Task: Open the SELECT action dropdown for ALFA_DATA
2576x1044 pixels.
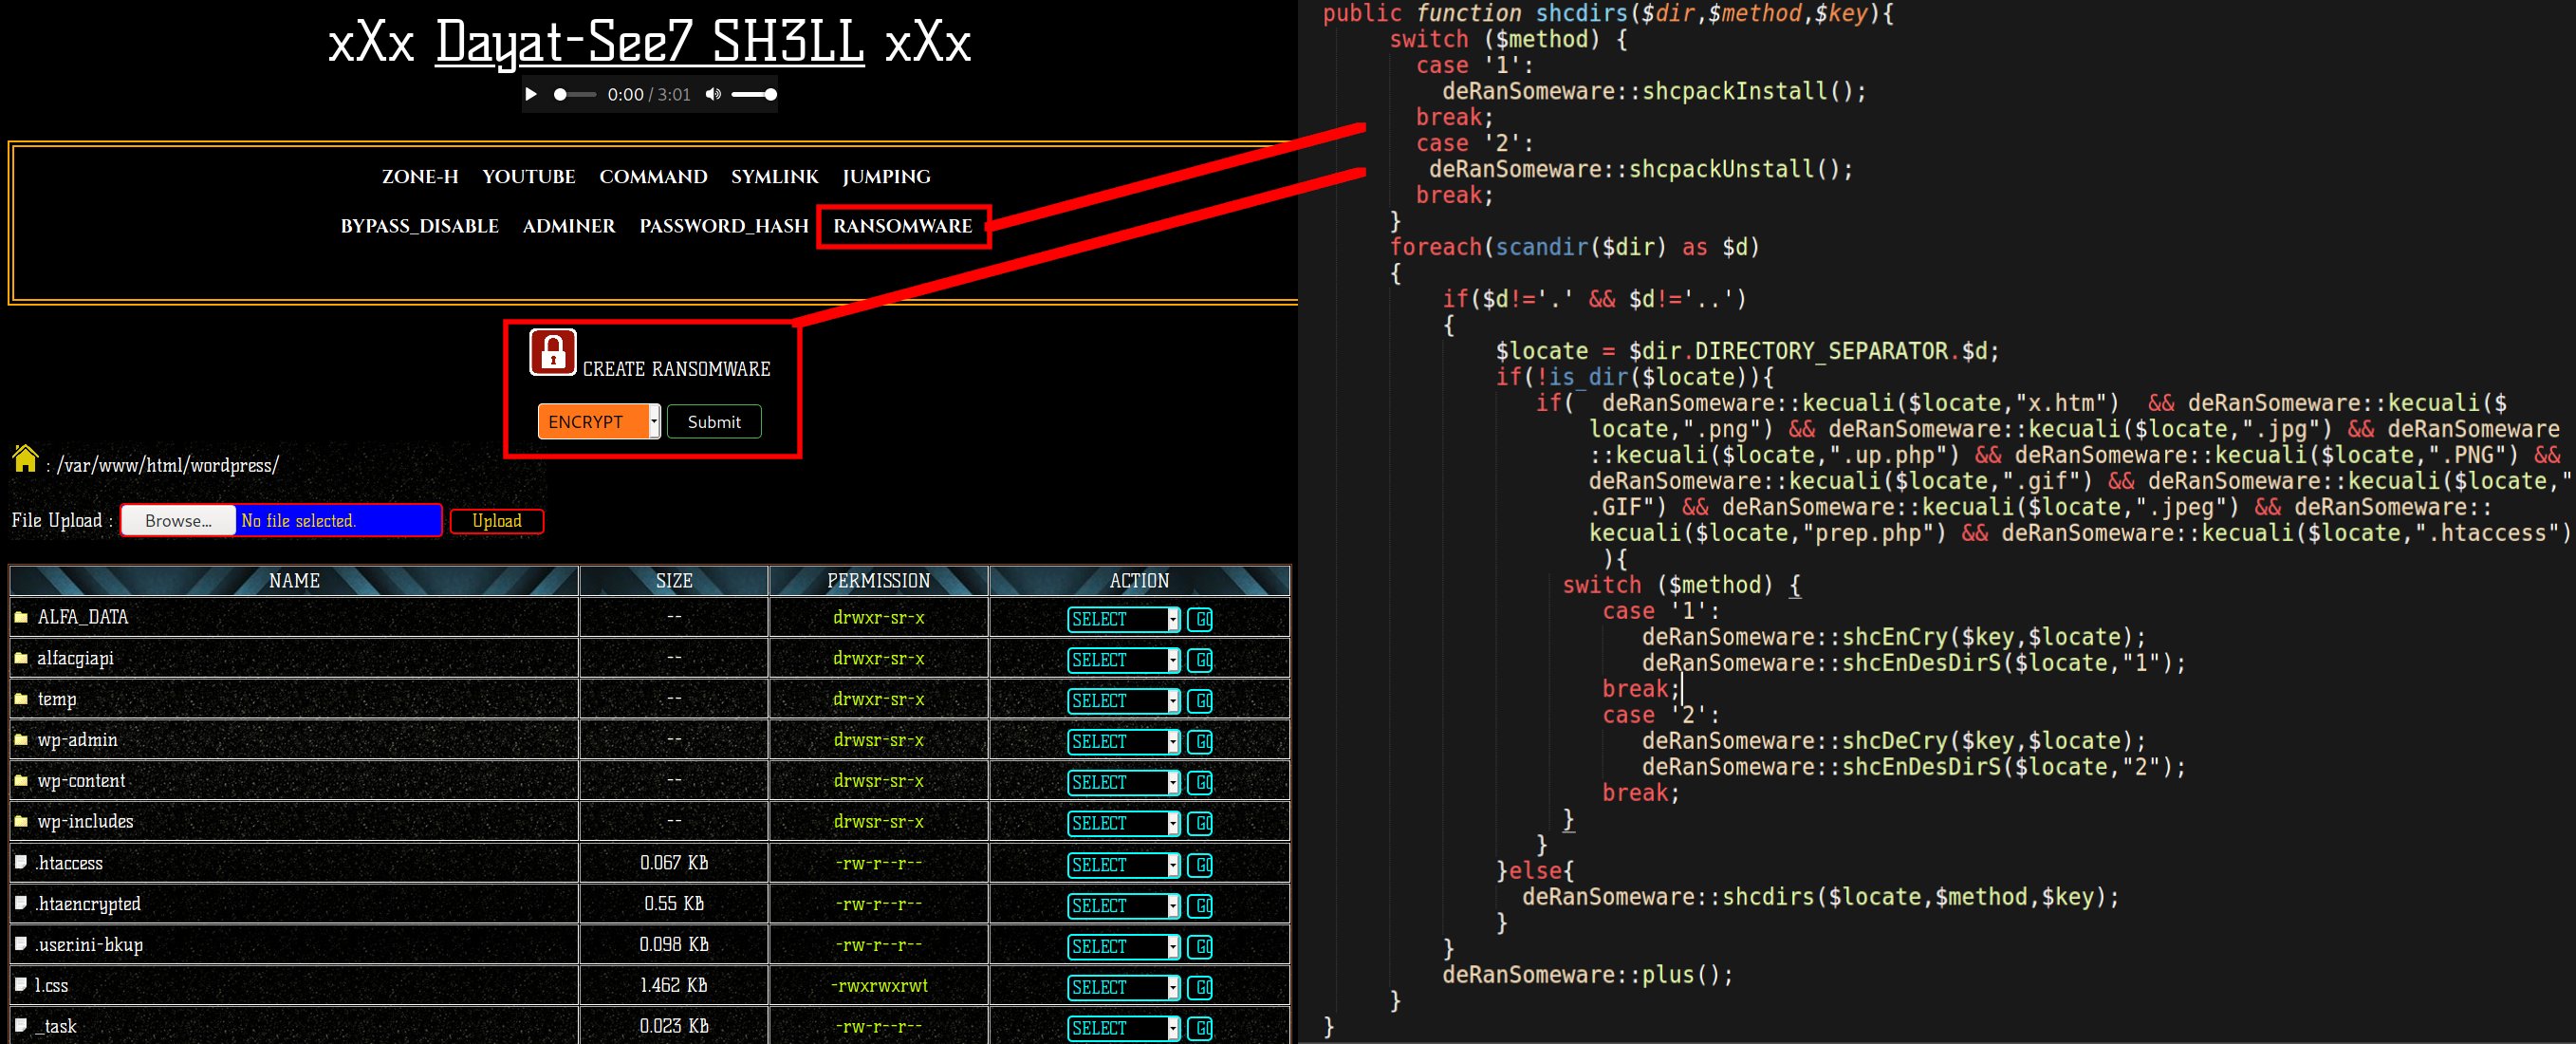Action: point(1121,619)
